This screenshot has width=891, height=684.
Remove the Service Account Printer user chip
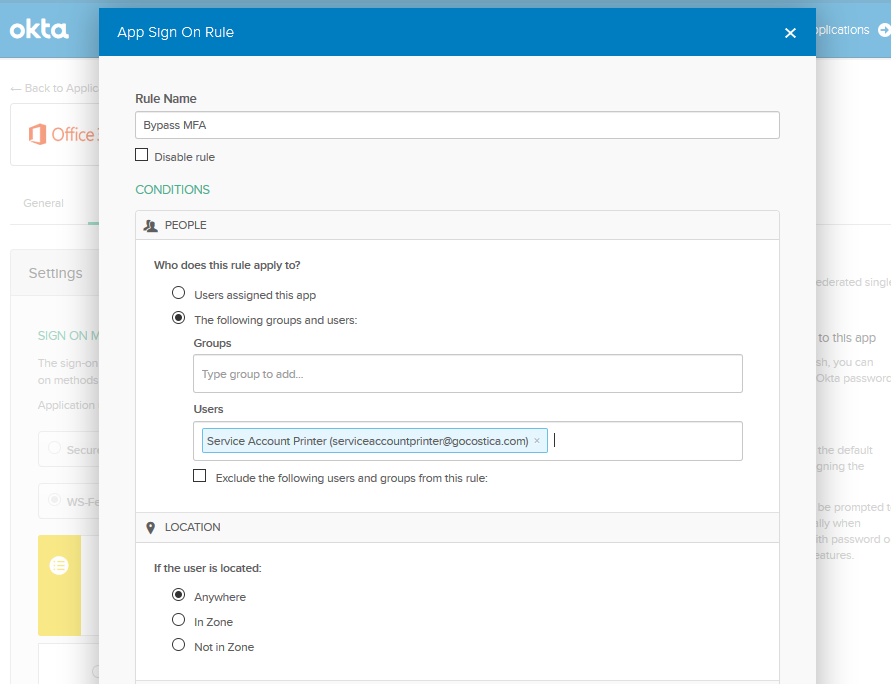pos(536,440)
